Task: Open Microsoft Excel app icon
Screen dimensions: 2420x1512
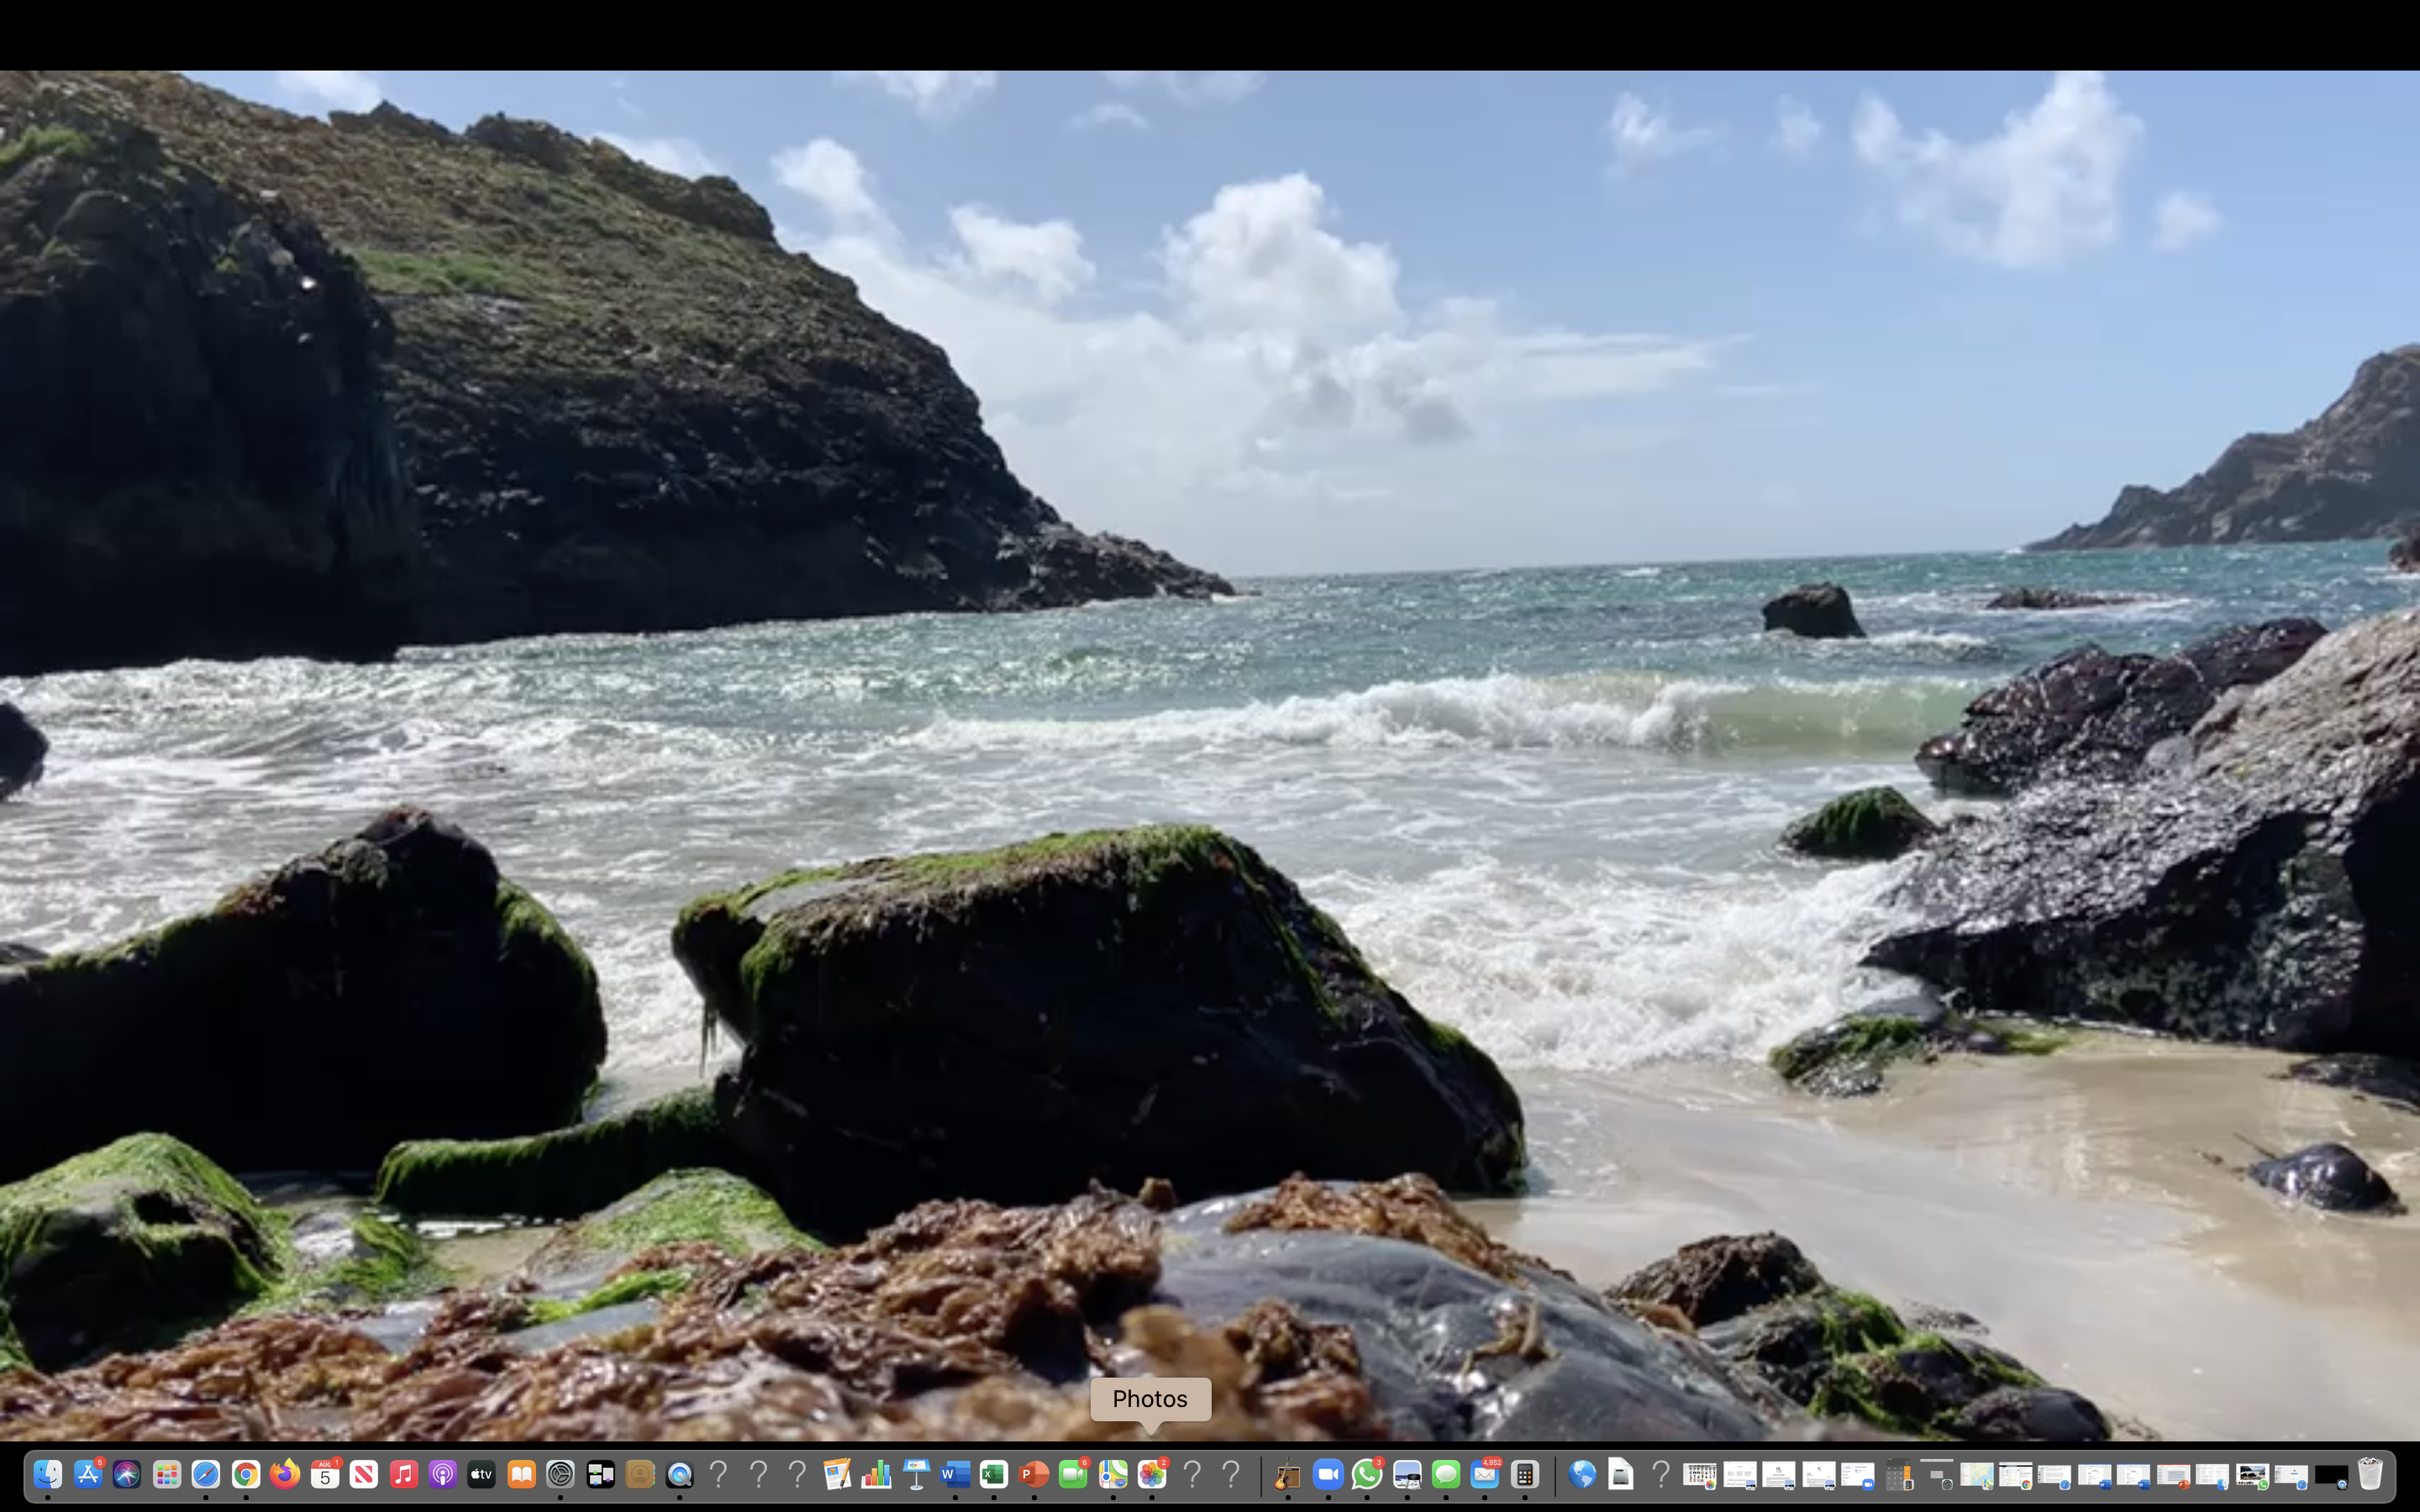Action: coord(994,1474)
